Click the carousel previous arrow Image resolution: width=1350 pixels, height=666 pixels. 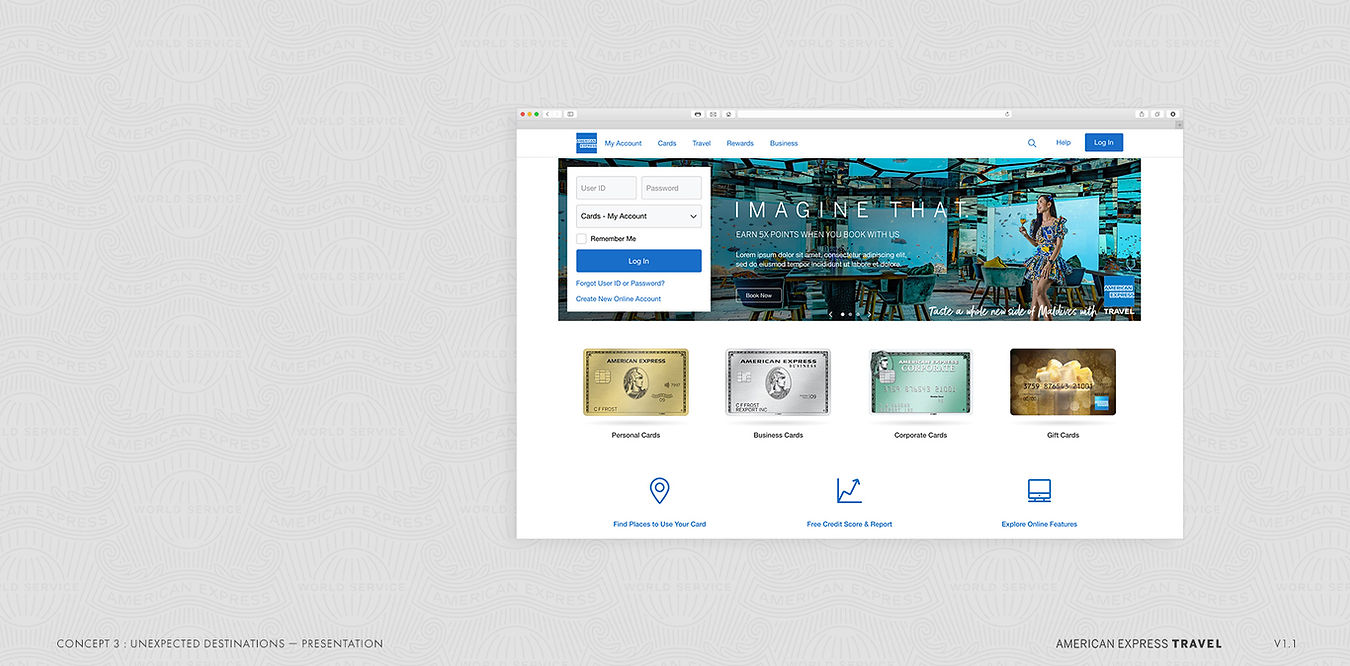830,314
